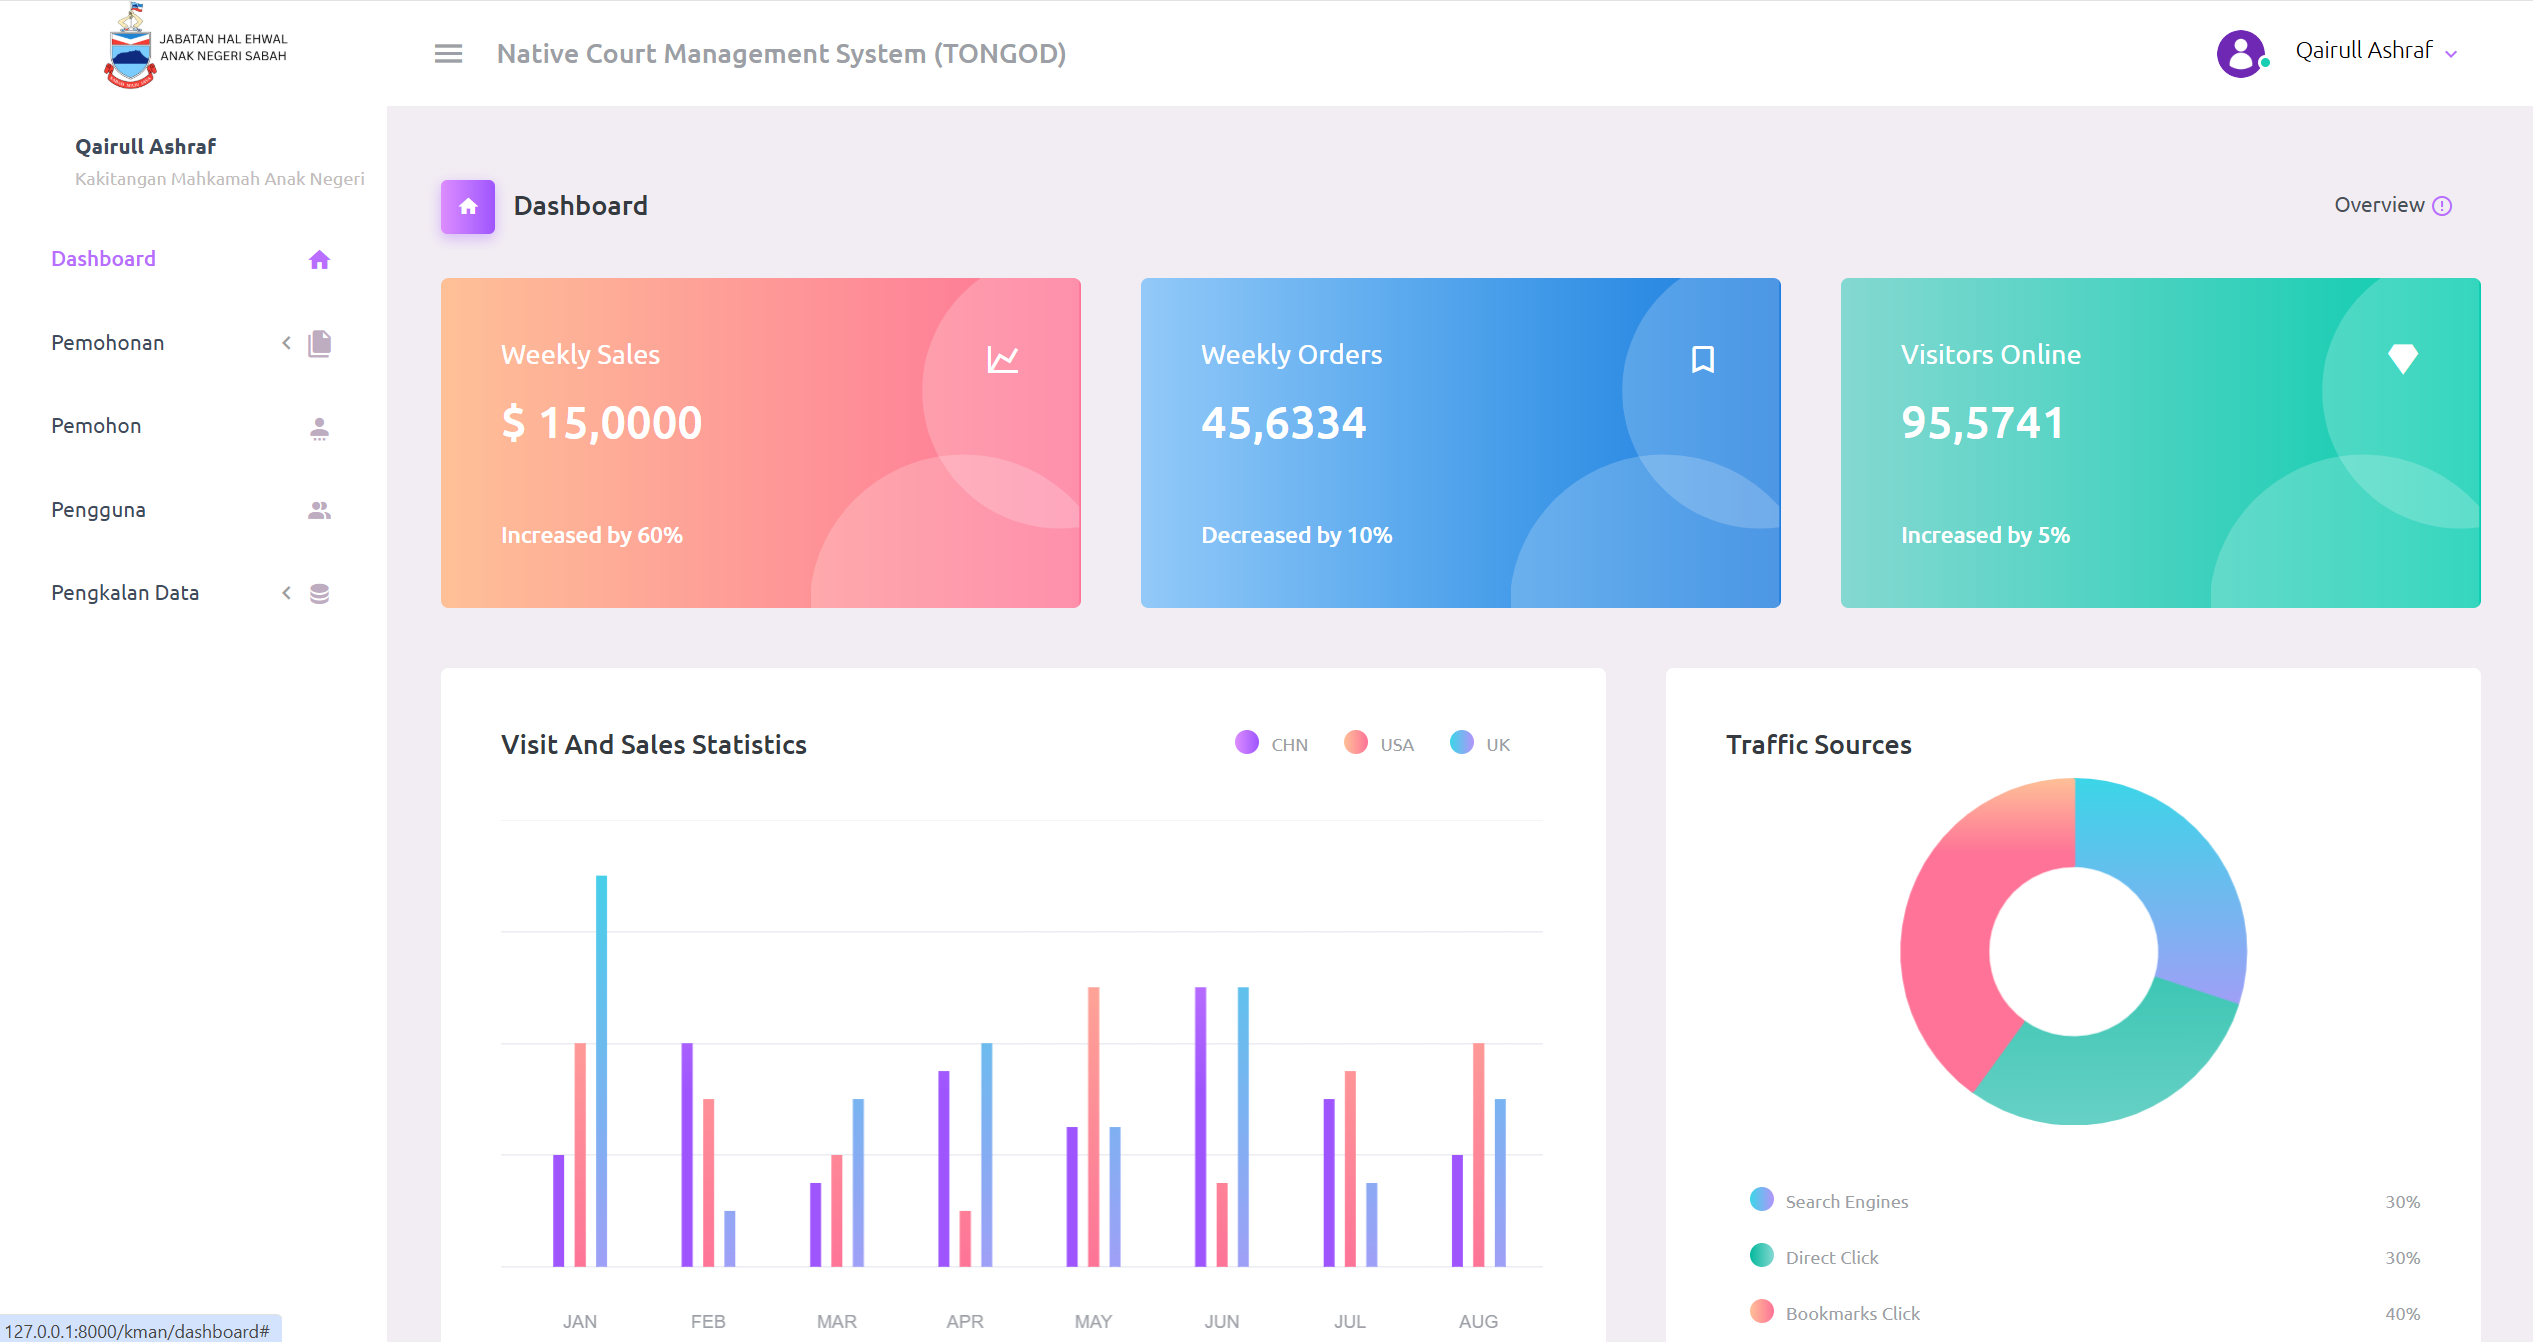The width and height of the screenshot is (2533, 1342).
Task: Click the hamburger menu icon in header
Action: coord(448,54)
